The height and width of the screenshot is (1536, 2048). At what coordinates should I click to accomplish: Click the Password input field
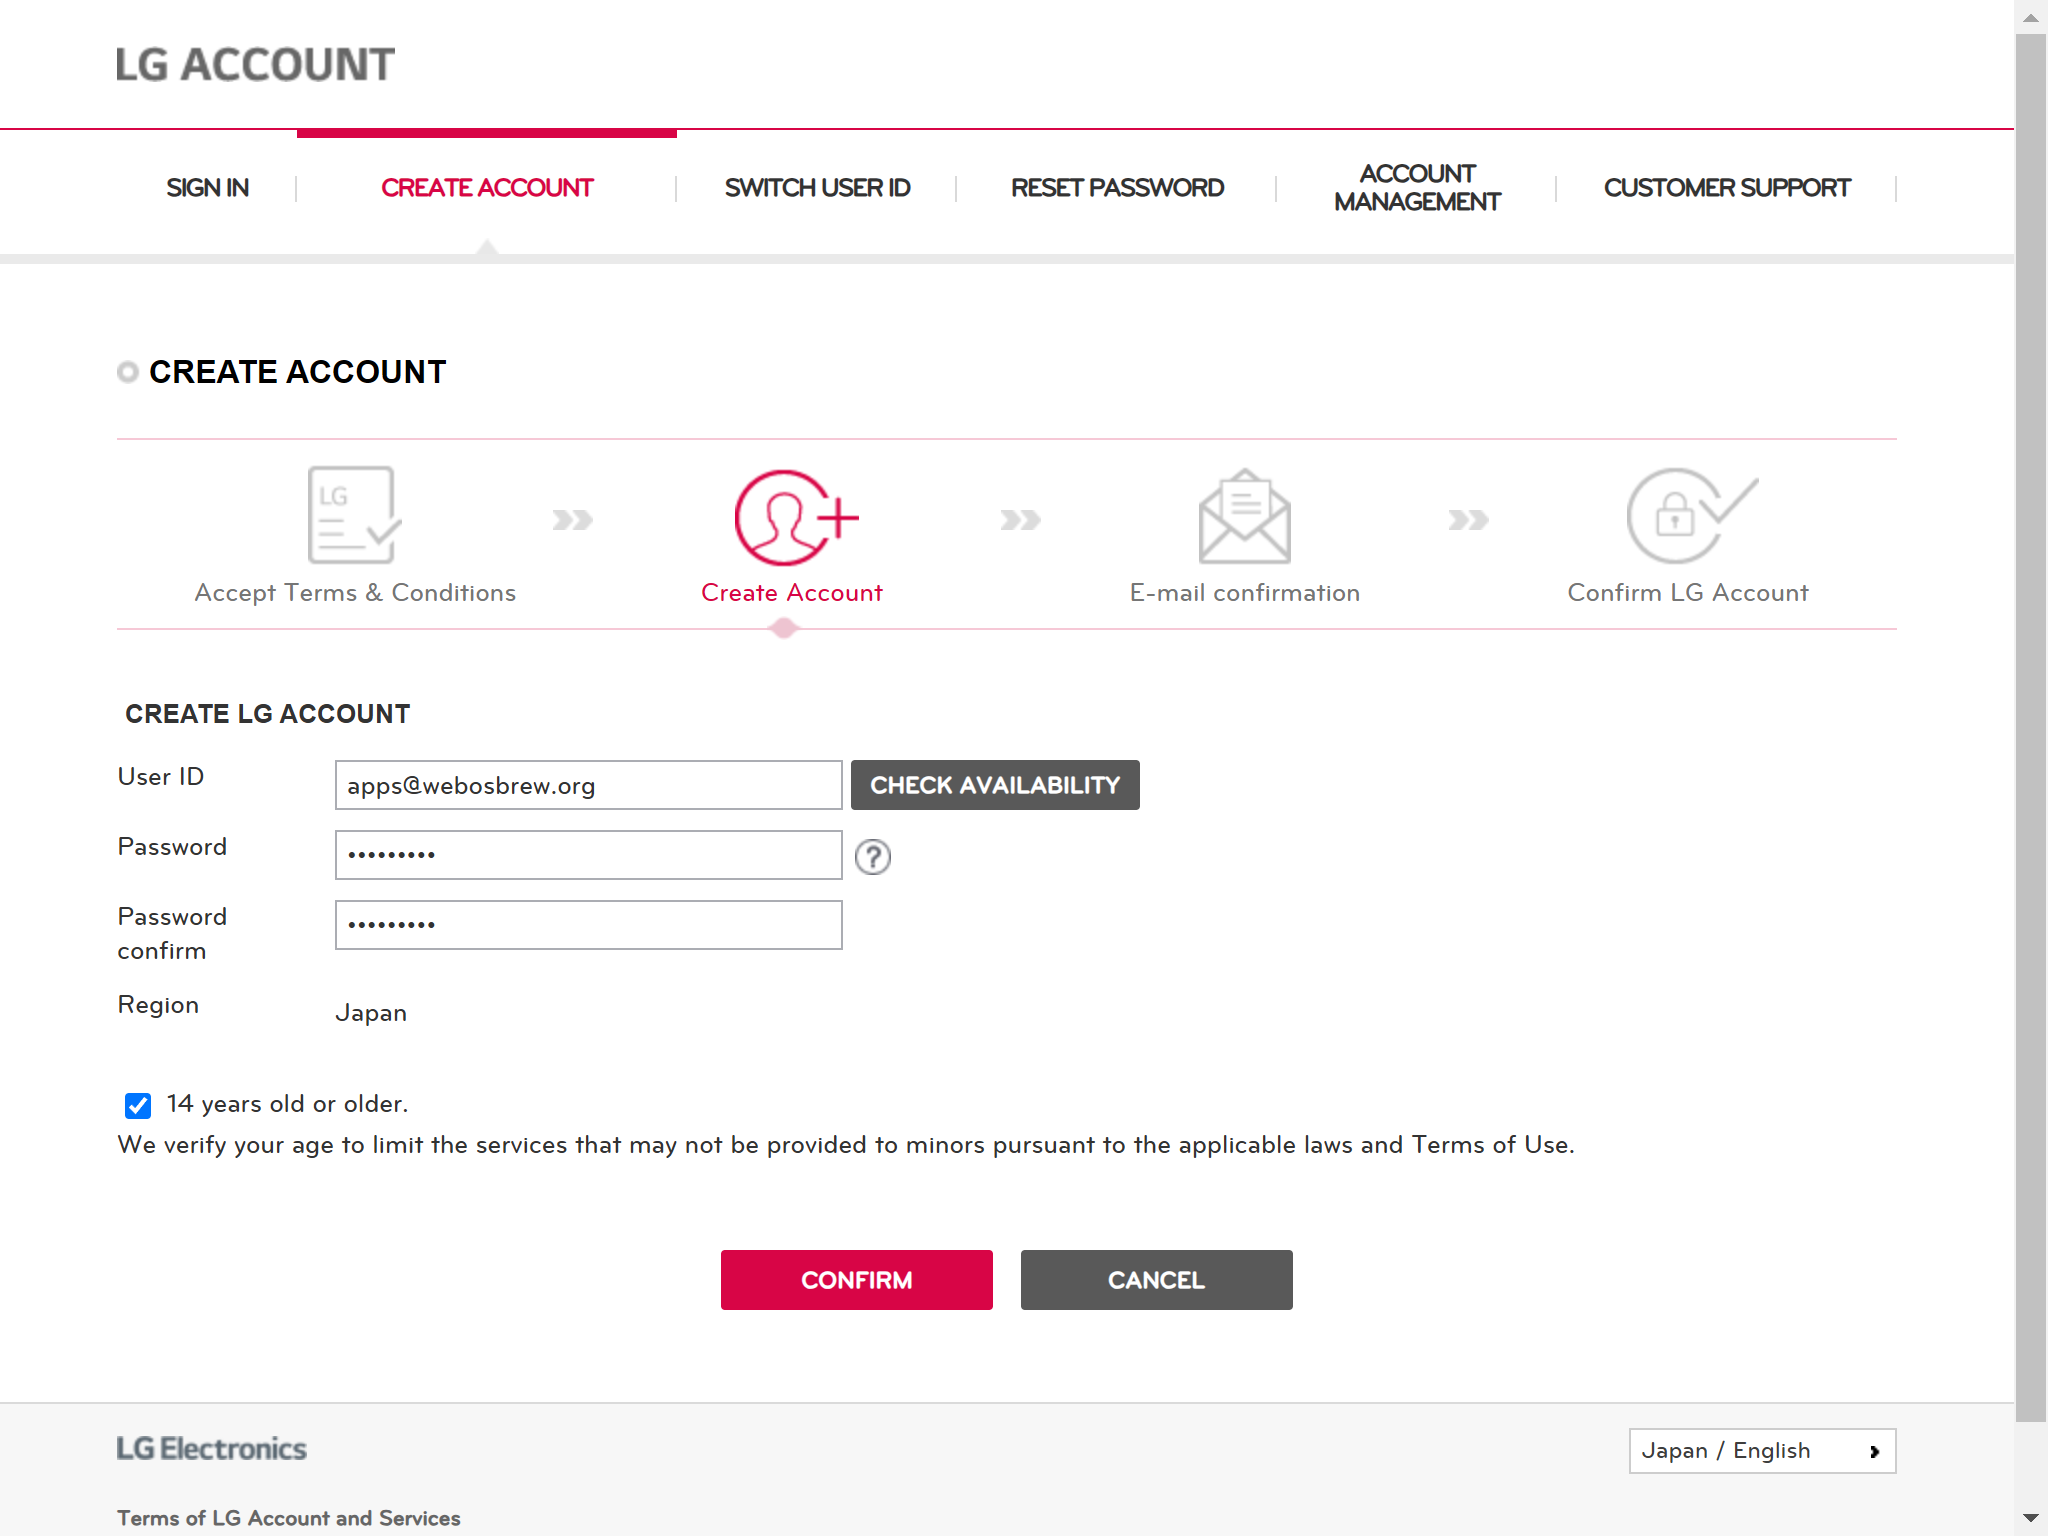(x=589, y=855)
